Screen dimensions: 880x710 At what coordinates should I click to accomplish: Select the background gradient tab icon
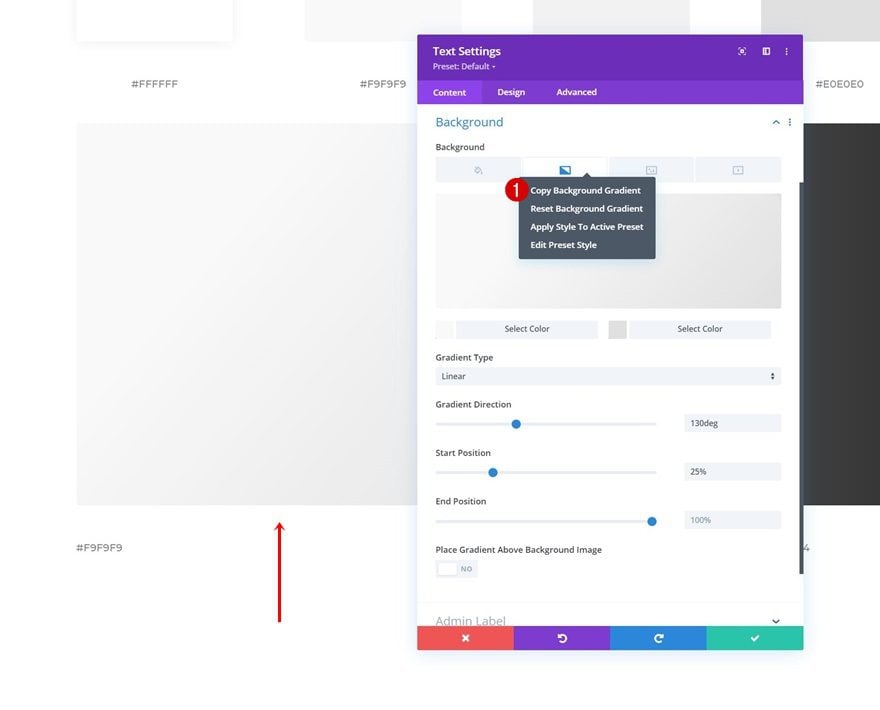tap(565, 170)
